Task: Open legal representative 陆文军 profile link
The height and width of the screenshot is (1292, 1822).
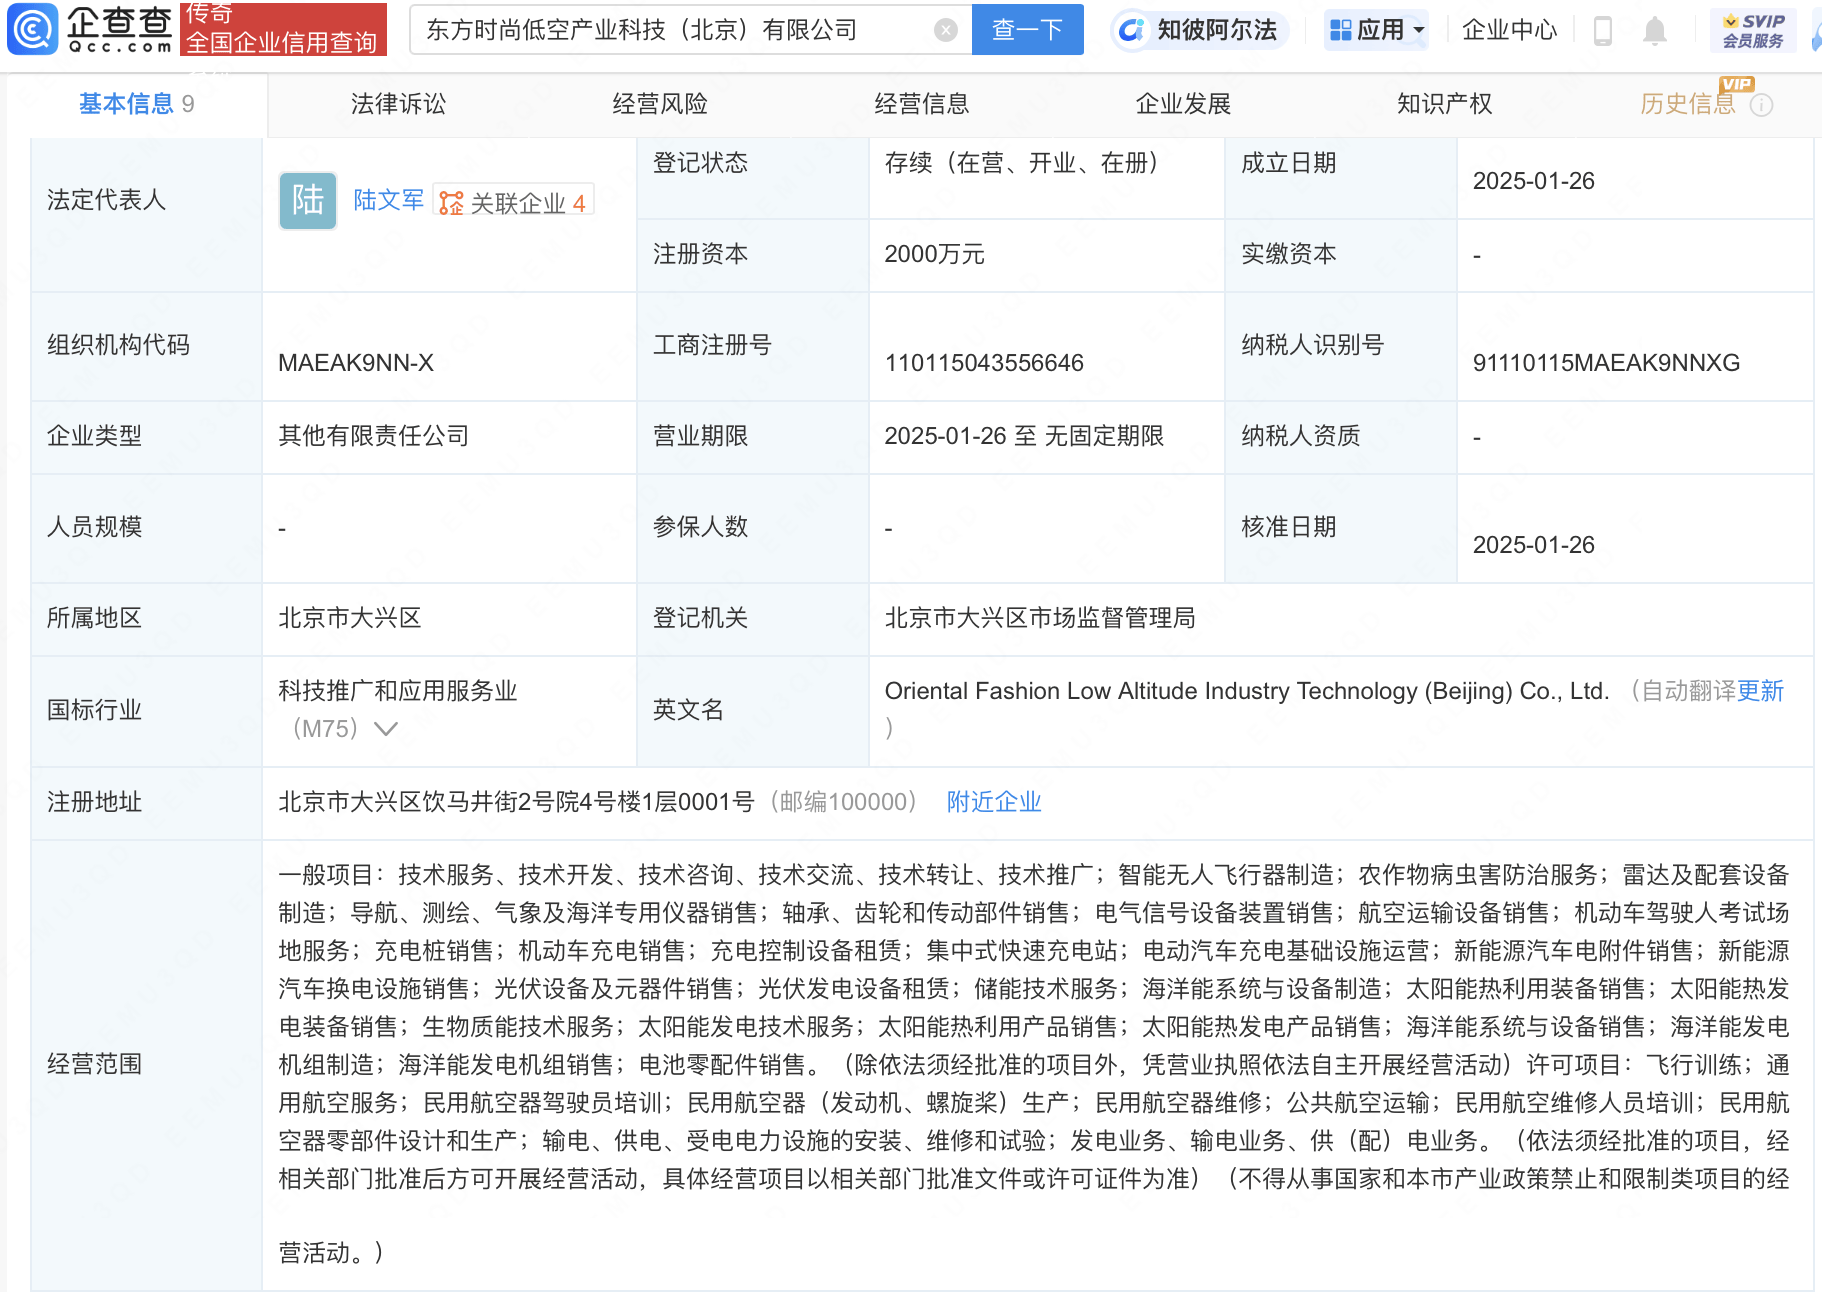Action: coord(389,200)
